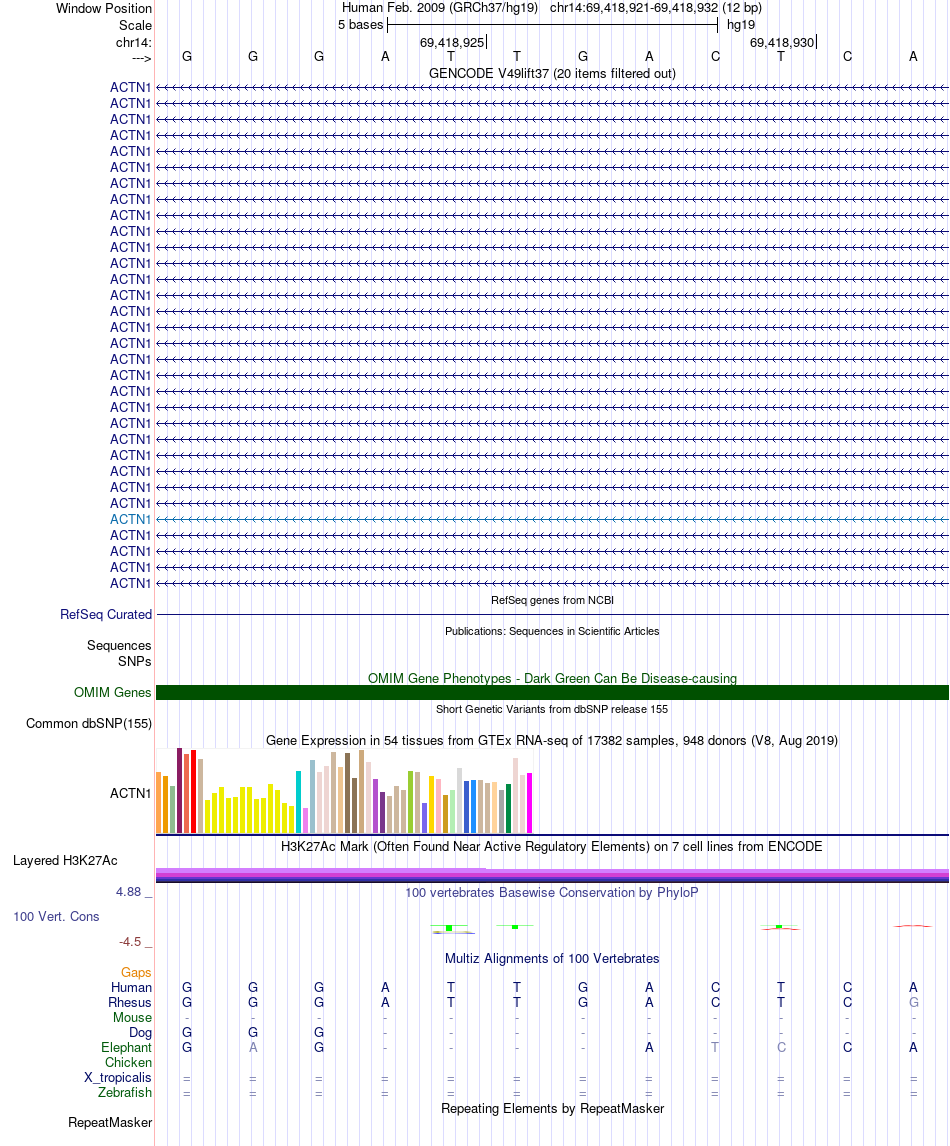This screenshot has height=1146, width=950.
Task: Open H3K27Ac Mark ENCODE track title
Action: coord(552,846)
